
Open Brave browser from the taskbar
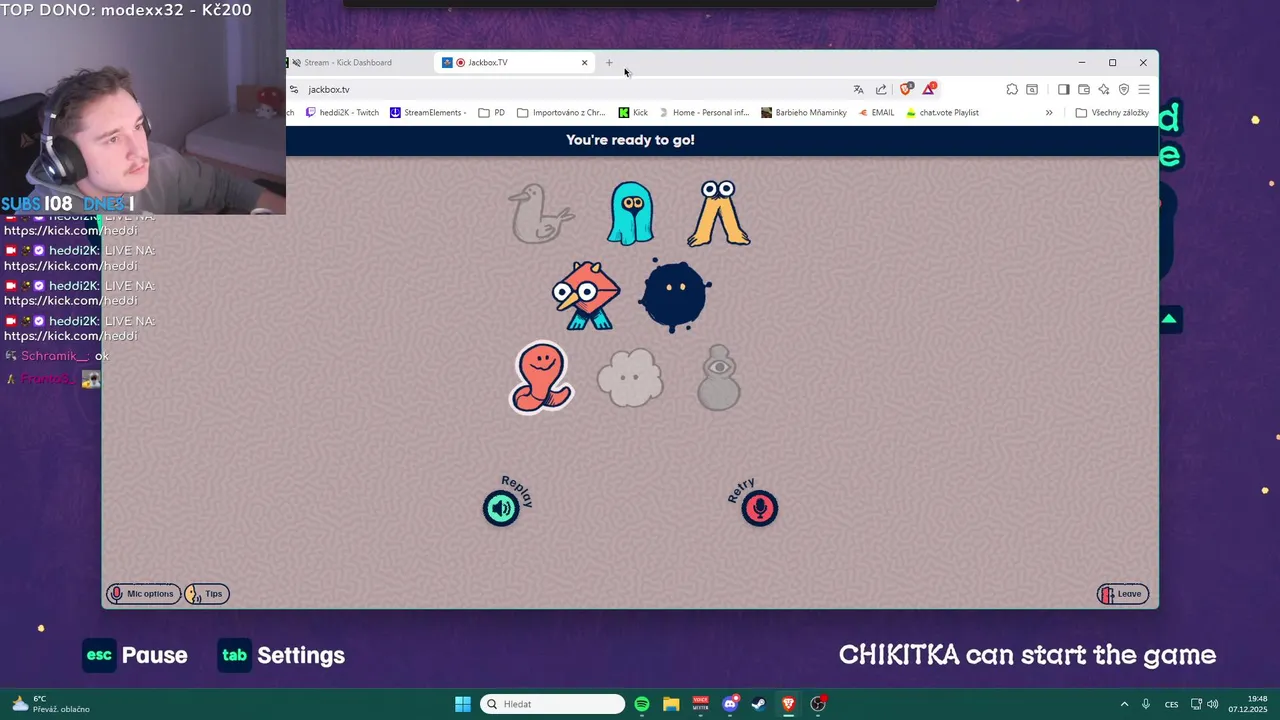789,704
